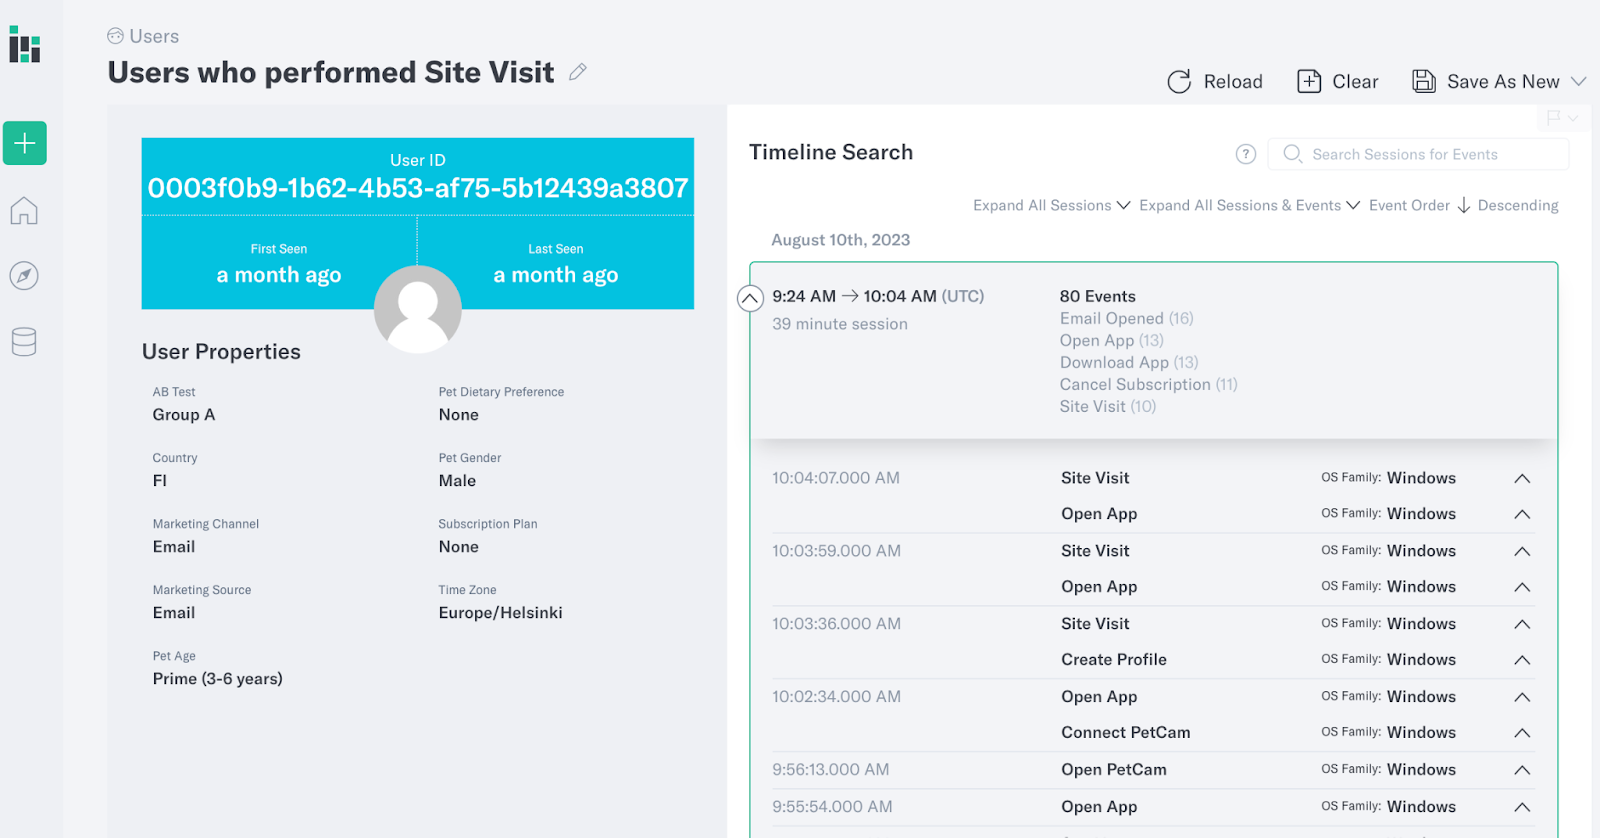1600x838 pixels.
Task: Click the August 10th, 2023 date header
Action: (841, 240)
